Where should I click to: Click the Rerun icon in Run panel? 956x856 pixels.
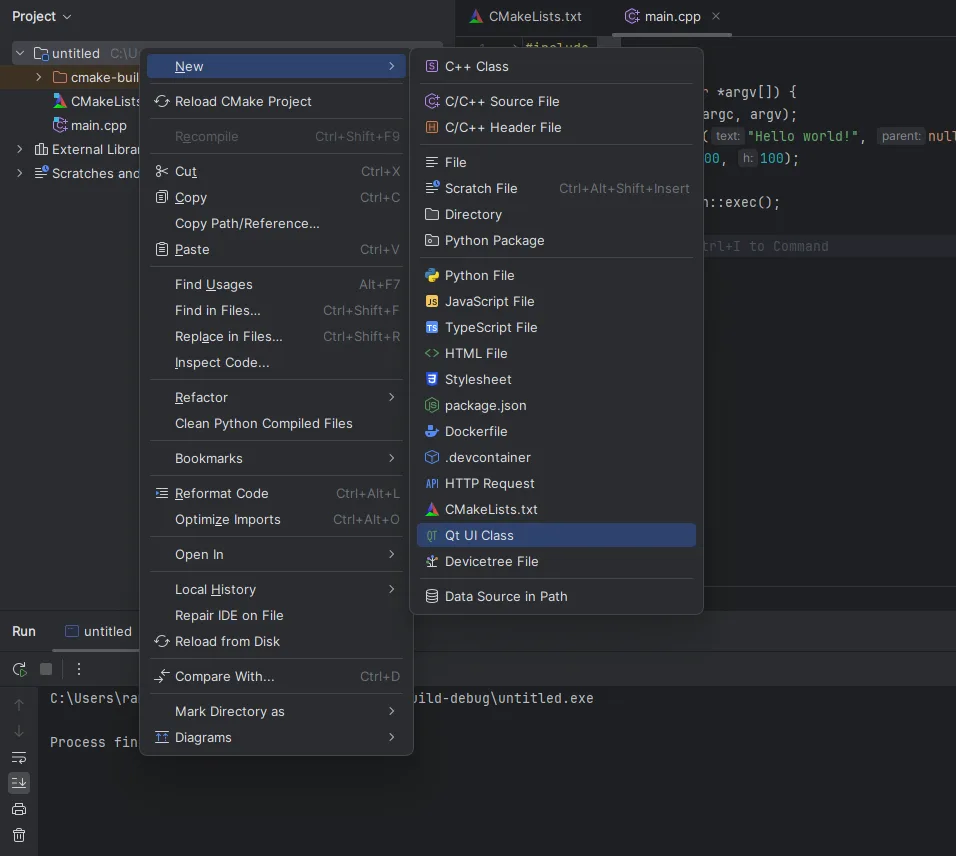click(20, 669)
